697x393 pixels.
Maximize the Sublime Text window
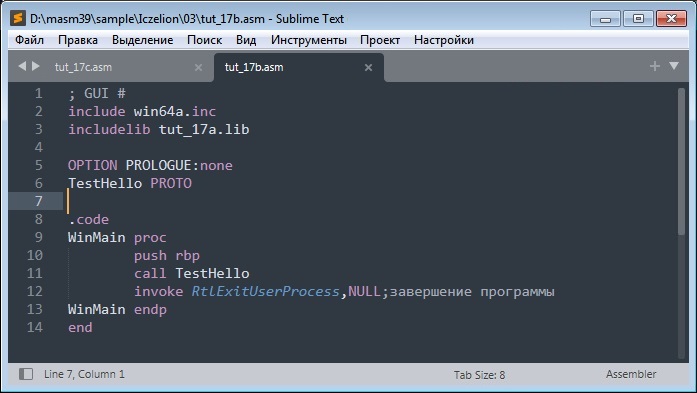click(x=638, y=19)
